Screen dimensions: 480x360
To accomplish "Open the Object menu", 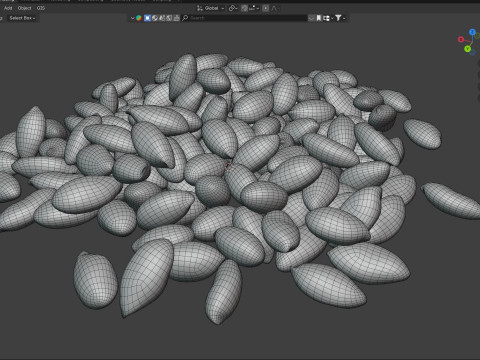I will point(24,8).
